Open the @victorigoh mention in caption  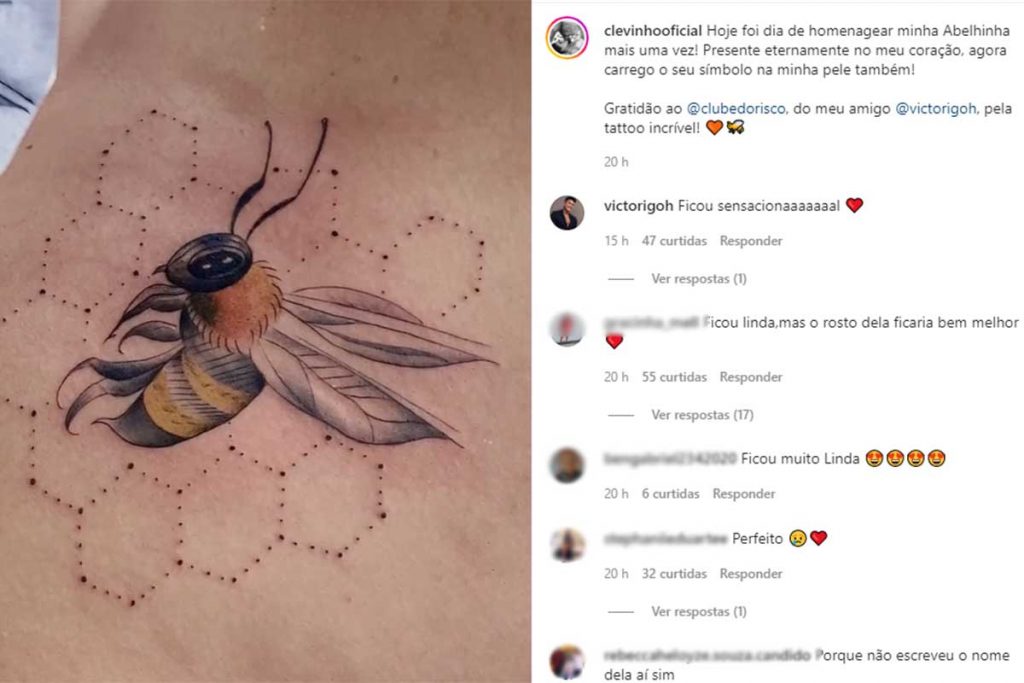point(935,108)
